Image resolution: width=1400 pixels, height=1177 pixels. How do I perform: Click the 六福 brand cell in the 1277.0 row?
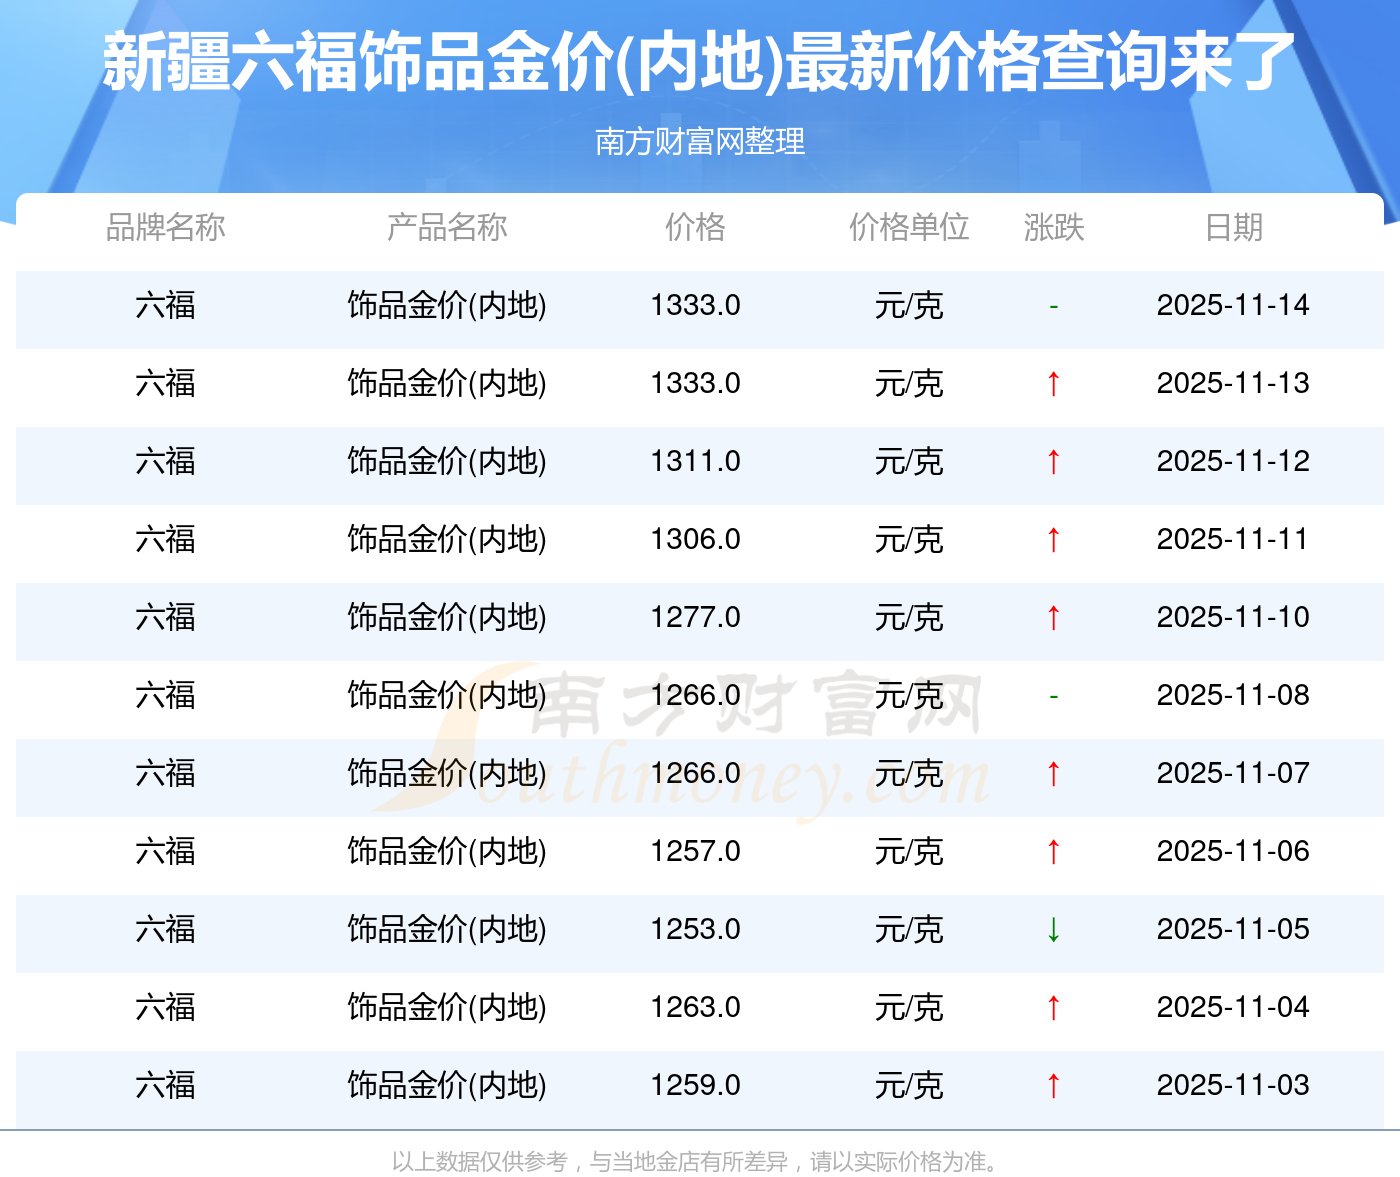[165, 617]
